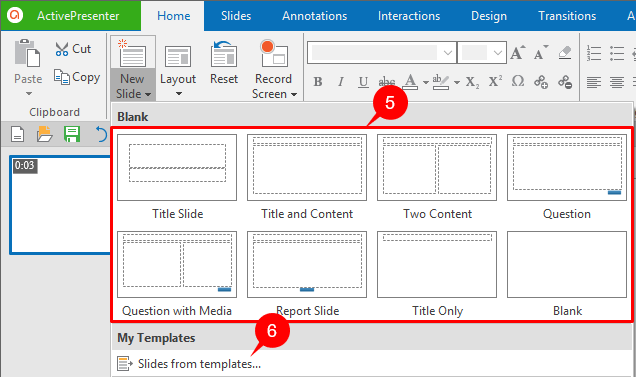Viewport: 636px width, 377px height.
Task: Toggle superscript formatting
Action: (x=495, y=81)
